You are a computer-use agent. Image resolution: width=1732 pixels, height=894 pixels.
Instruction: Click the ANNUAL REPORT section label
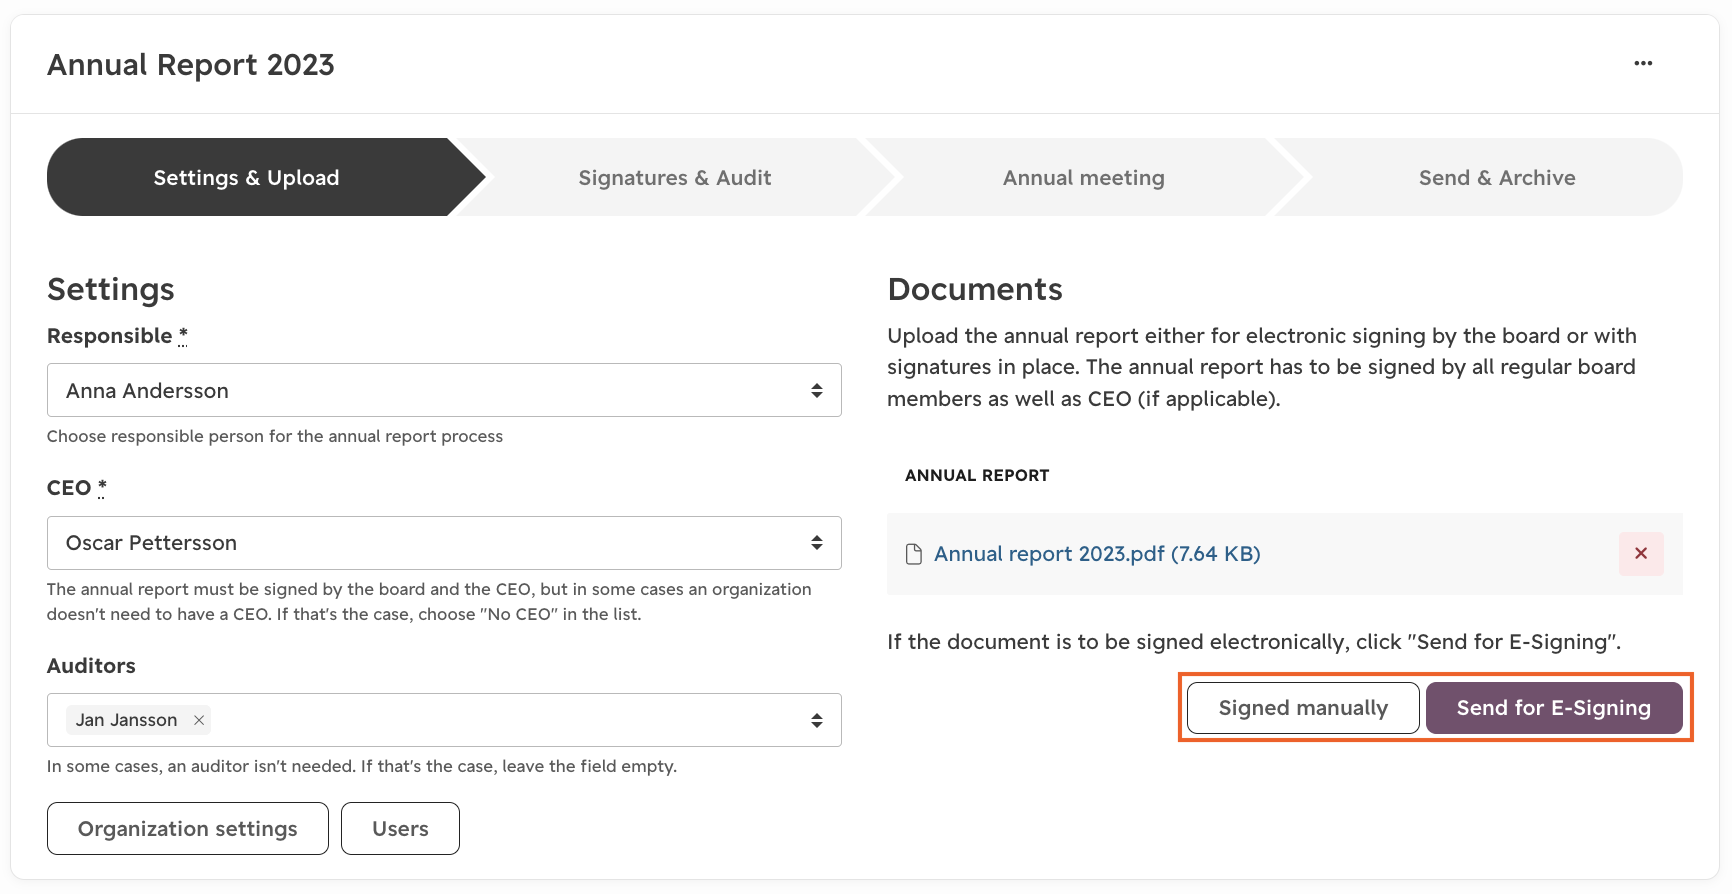point(977,475)
